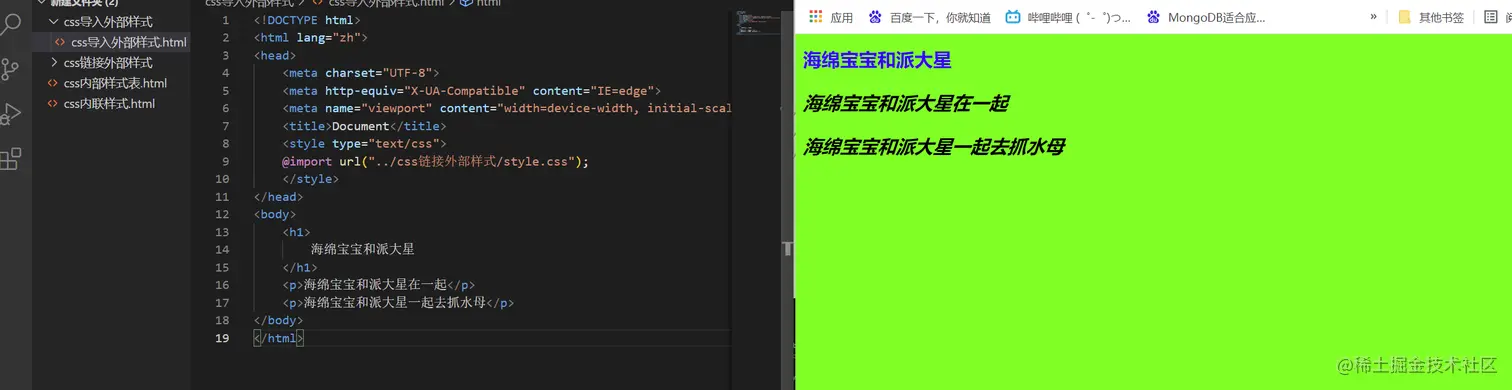Viewport: 1512px width, 390px height.
Task: Click the viewport meta tag line
Action: (508, 108)
